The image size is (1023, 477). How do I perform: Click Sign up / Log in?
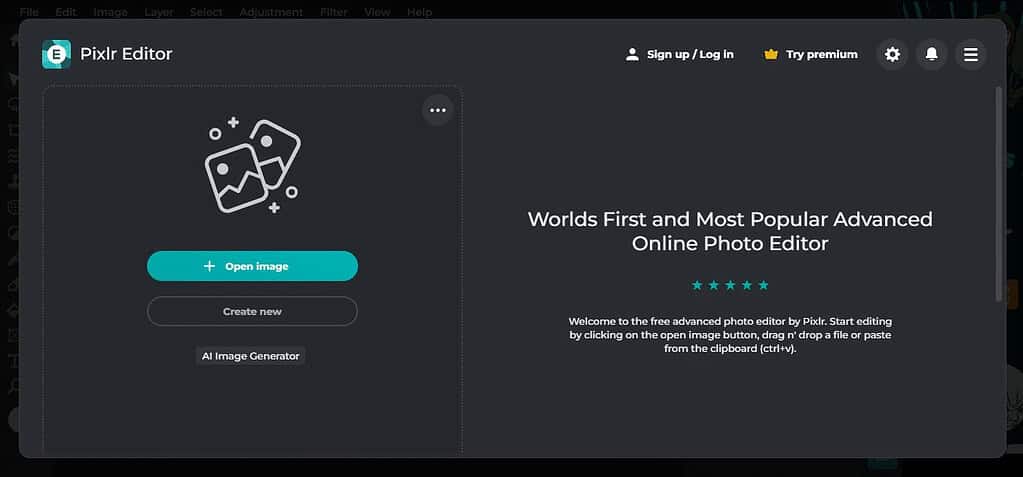point(690,55)
